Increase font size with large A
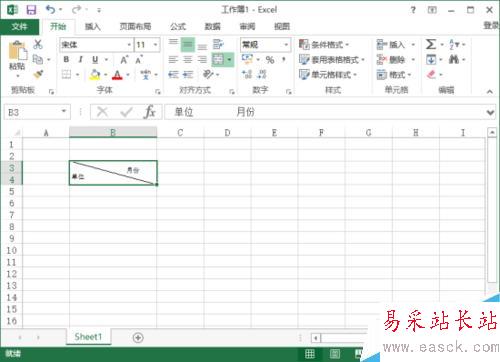500x362 pixels. pyautogui.click(x=124, y=60)
